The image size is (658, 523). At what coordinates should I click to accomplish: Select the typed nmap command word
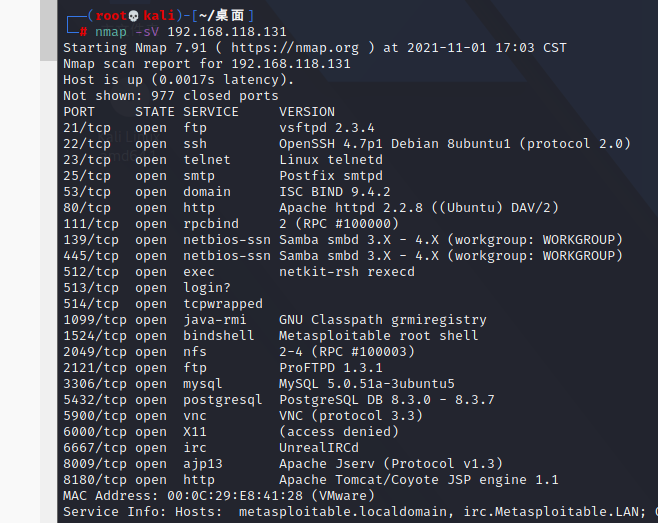(x=111, y=32)
